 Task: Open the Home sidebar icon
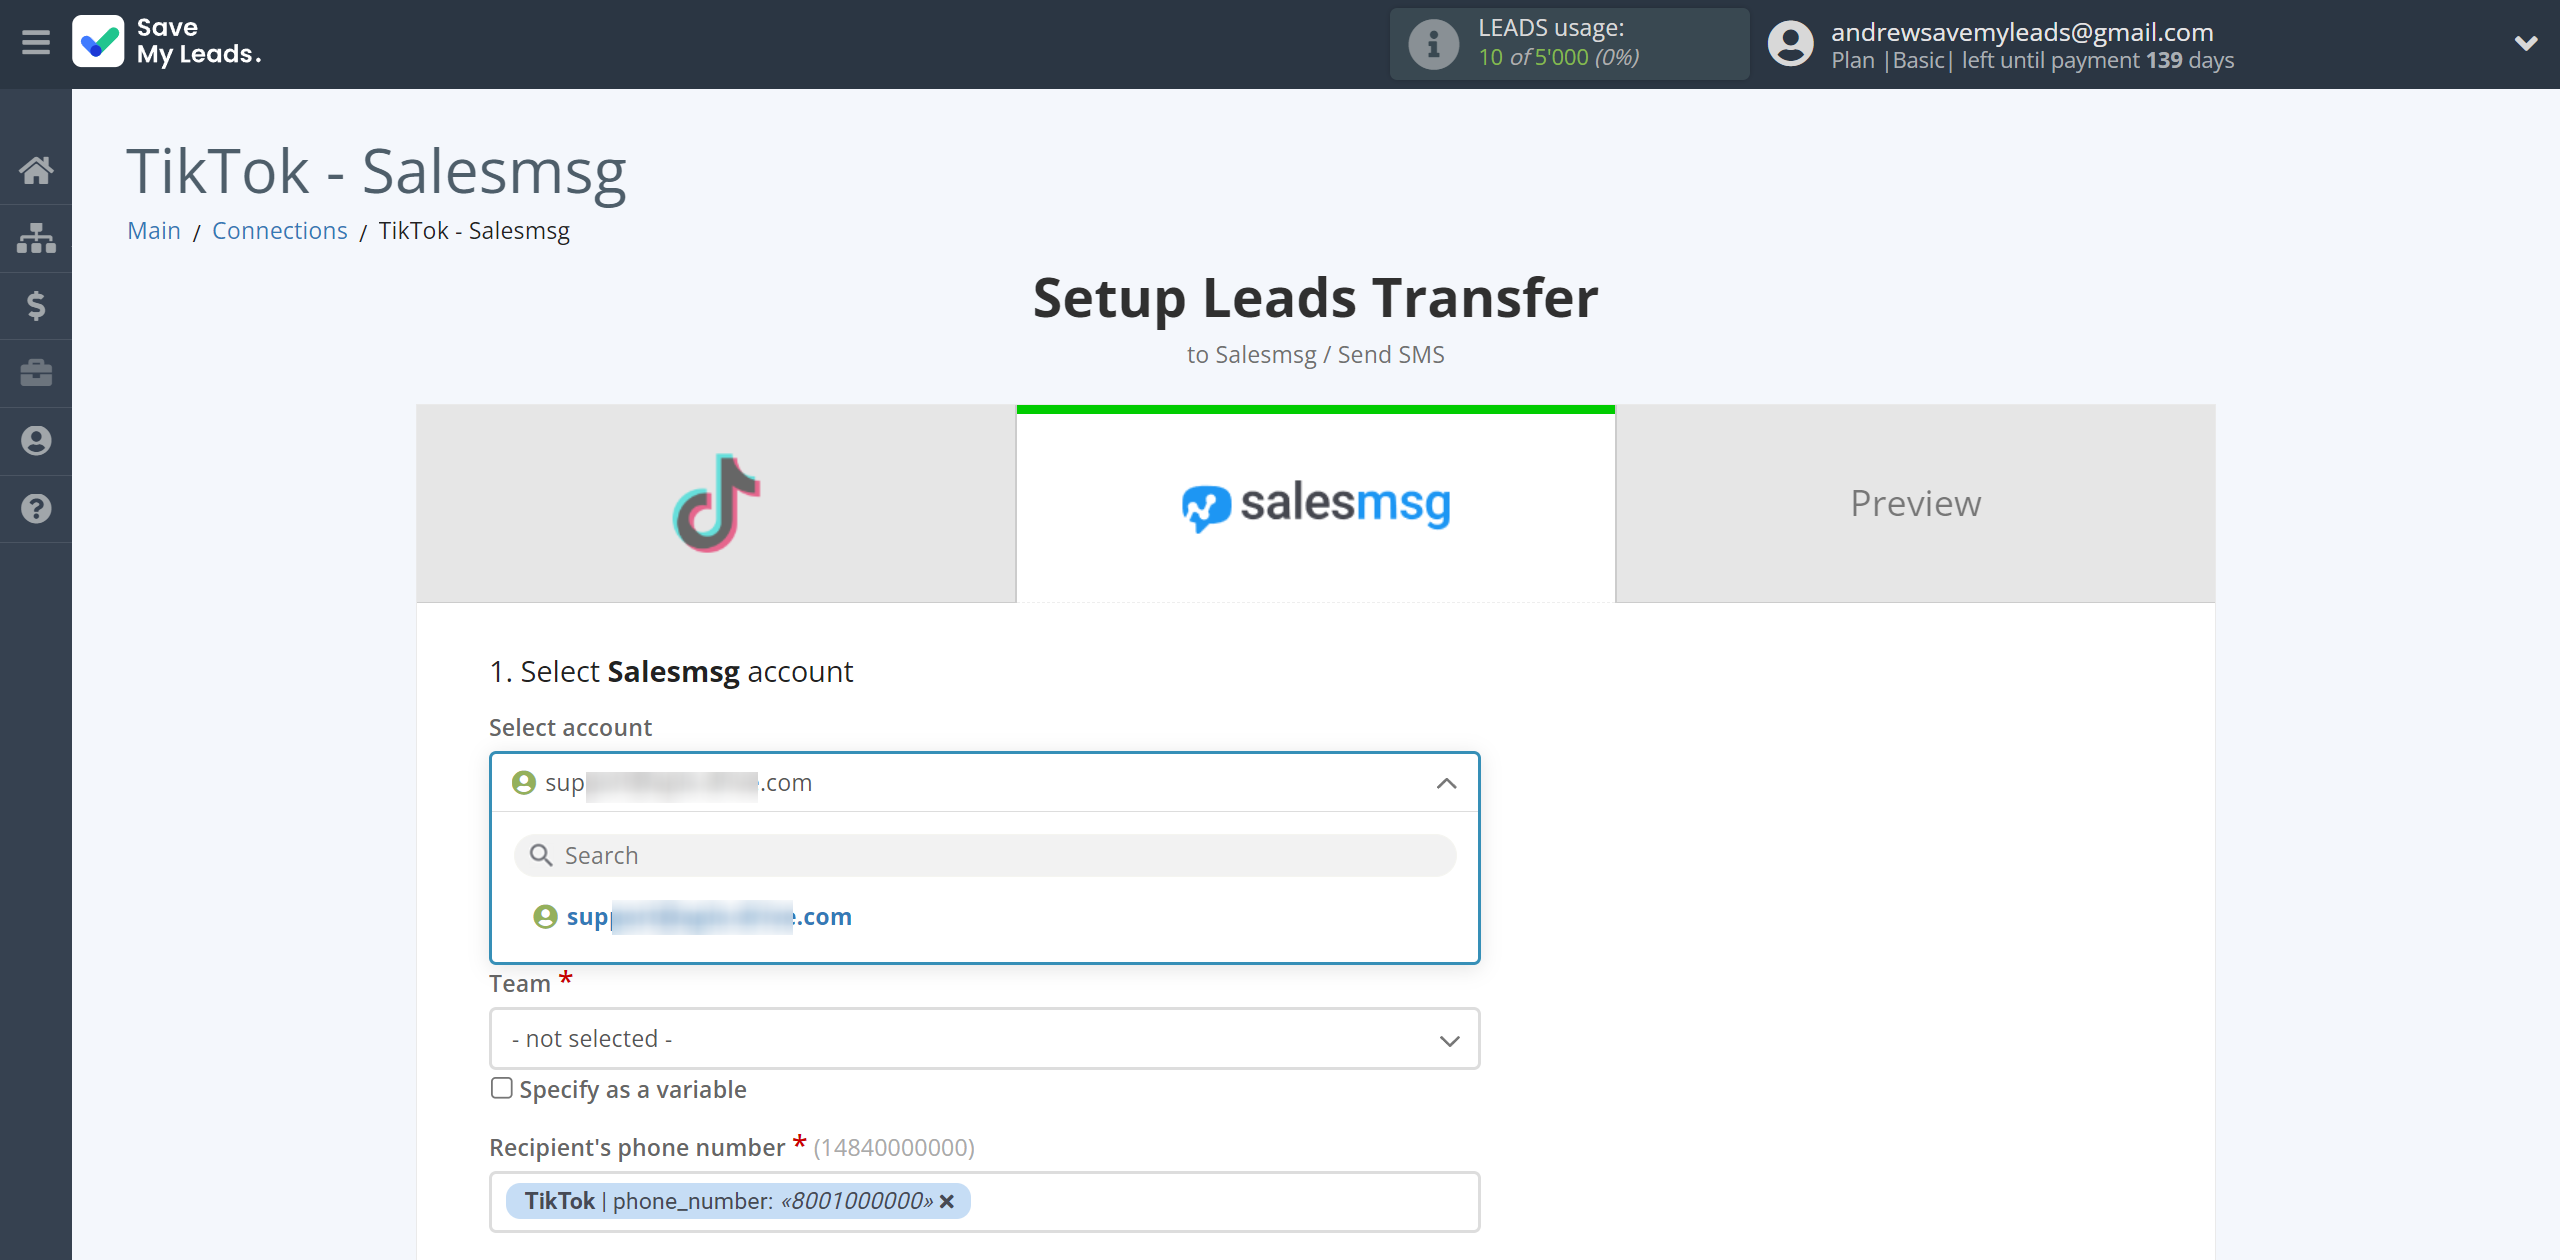click(36, 170)
